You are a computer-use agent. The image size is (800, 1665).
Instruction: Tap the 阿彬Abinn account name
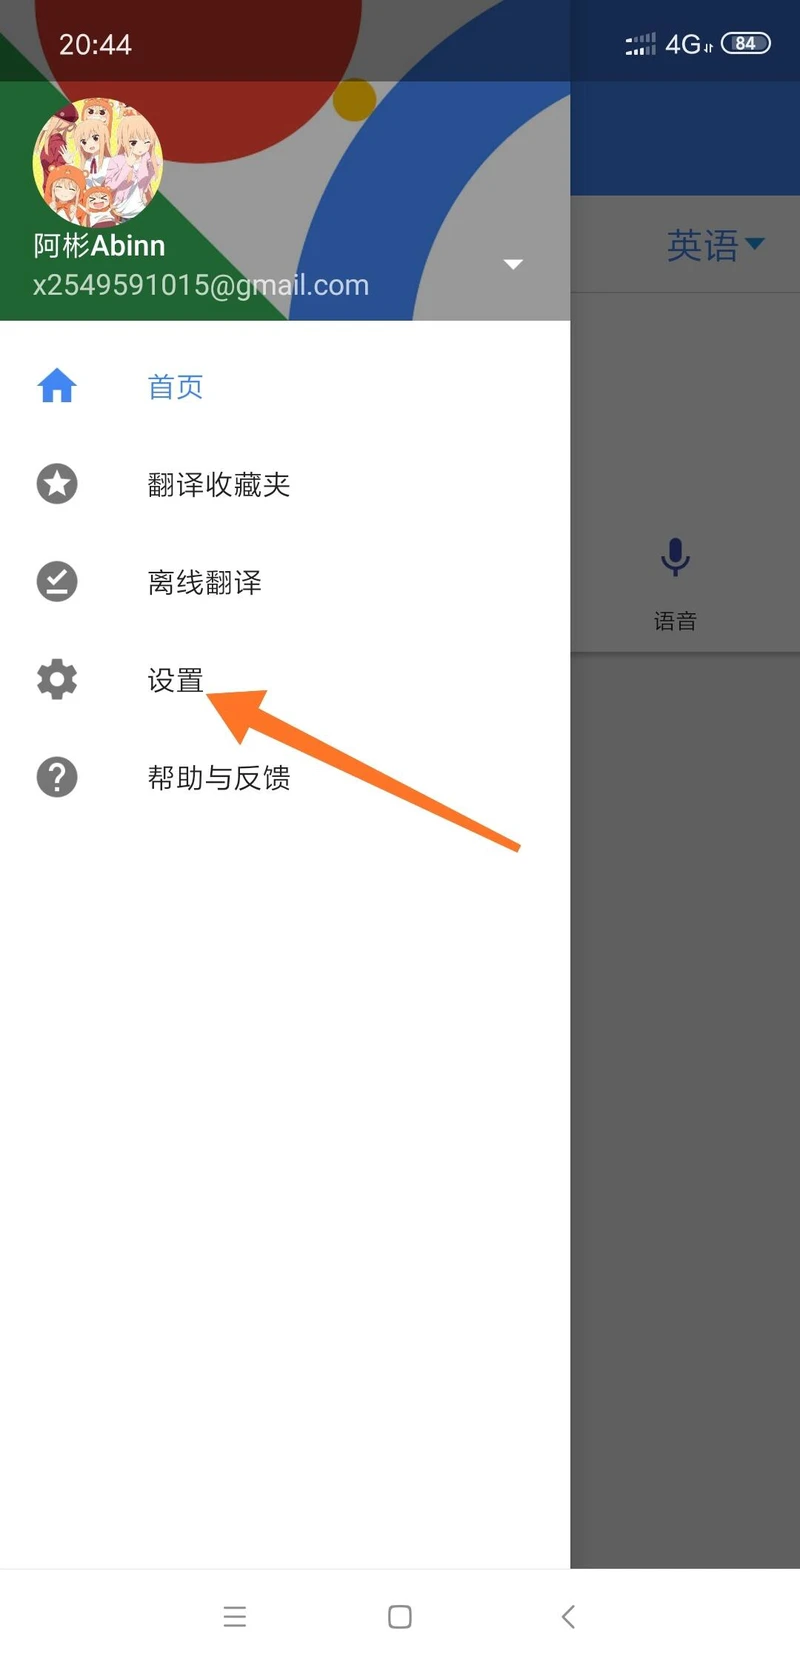pos(99,245)
